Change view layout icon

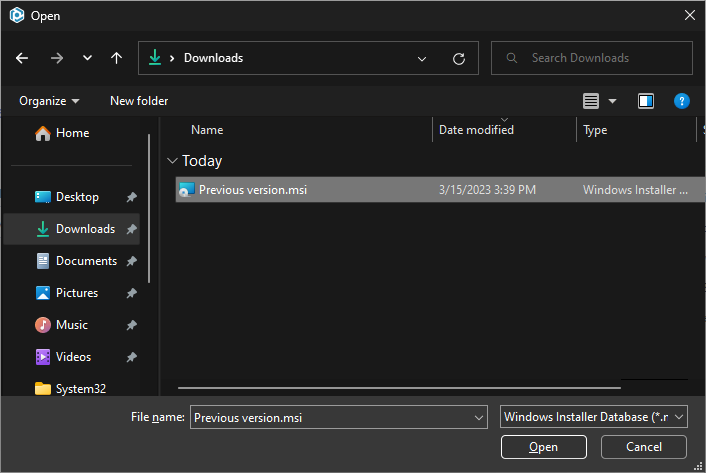point(591,101)
